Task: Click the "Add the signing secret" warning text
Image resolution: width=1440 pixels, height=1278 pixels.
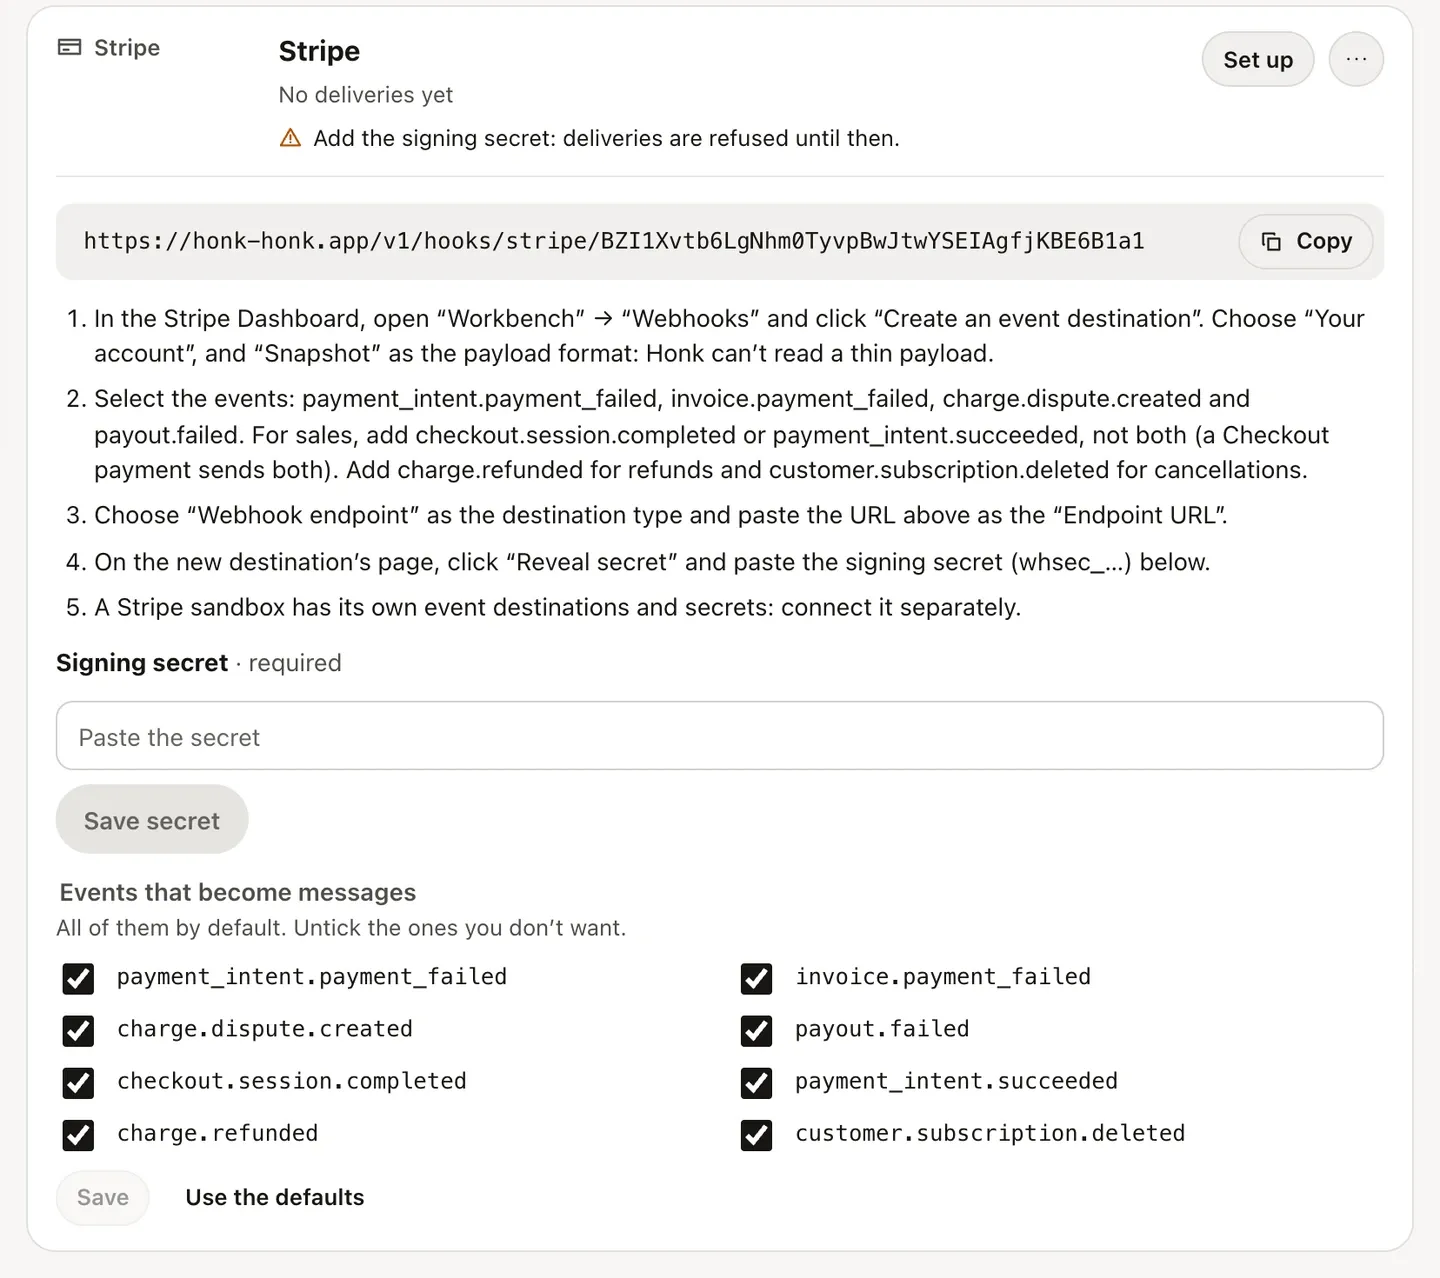Action: [x=606, y=138]
